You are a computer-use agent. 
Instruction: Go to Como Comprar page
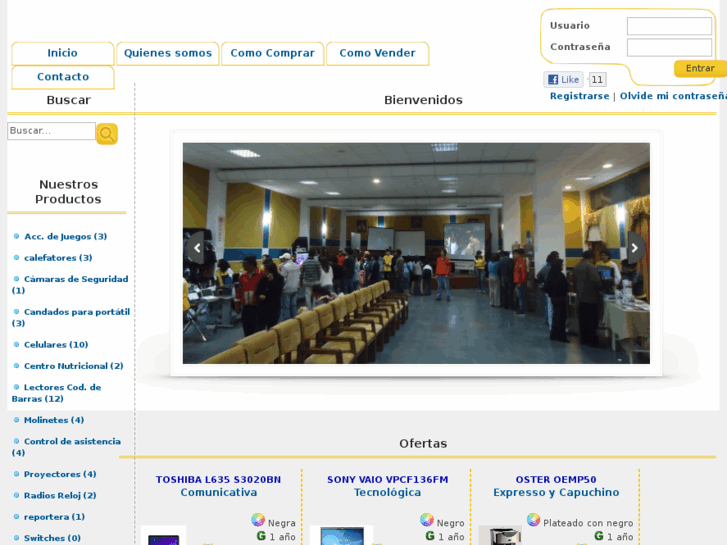click(273, 53)
